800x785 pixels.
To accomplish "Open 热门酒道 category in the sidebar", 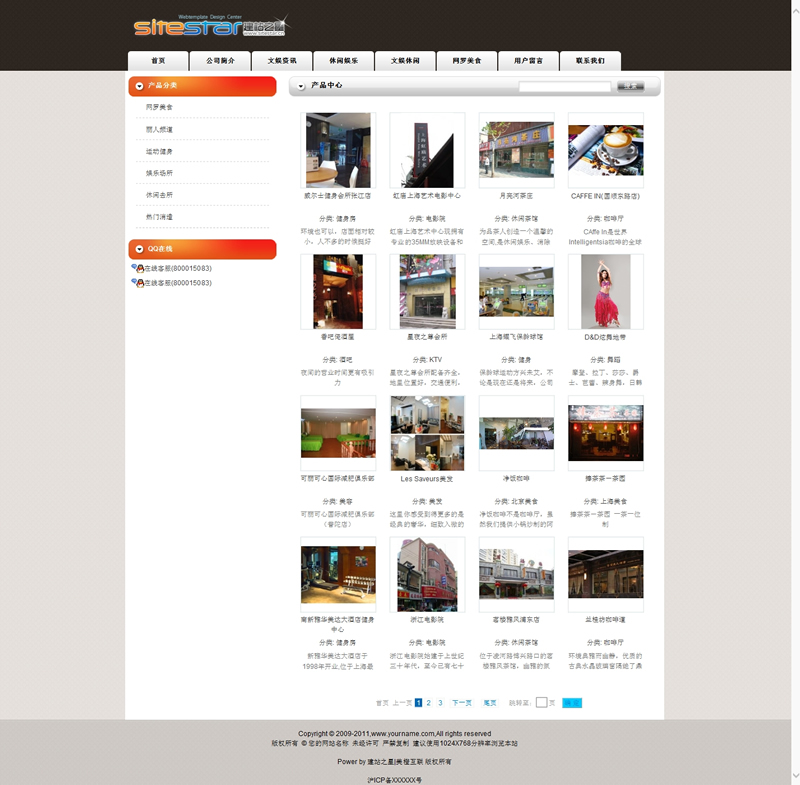I will (159, 217).
